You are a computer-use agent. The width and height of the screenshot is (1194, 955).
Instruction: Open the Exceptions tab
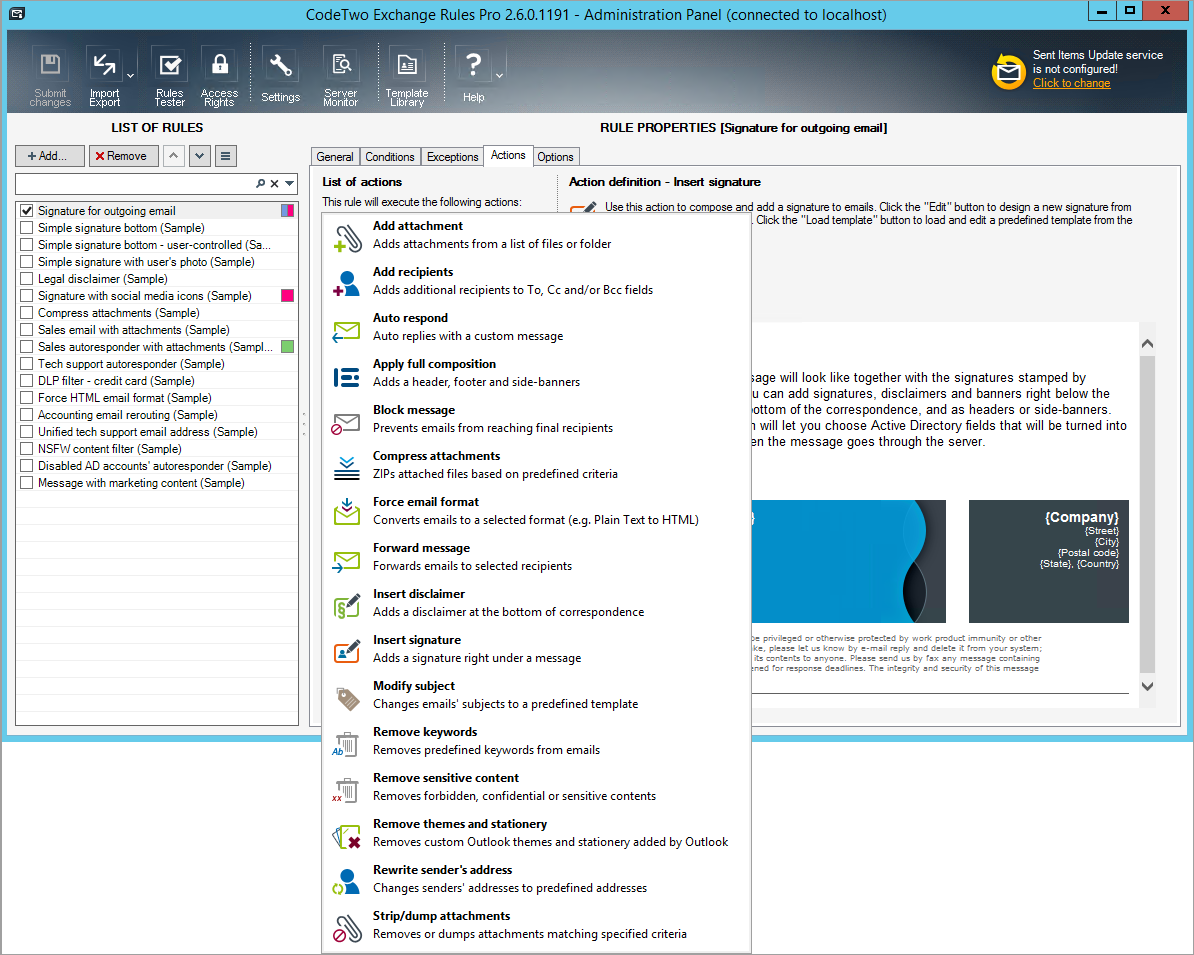[452, 157]
